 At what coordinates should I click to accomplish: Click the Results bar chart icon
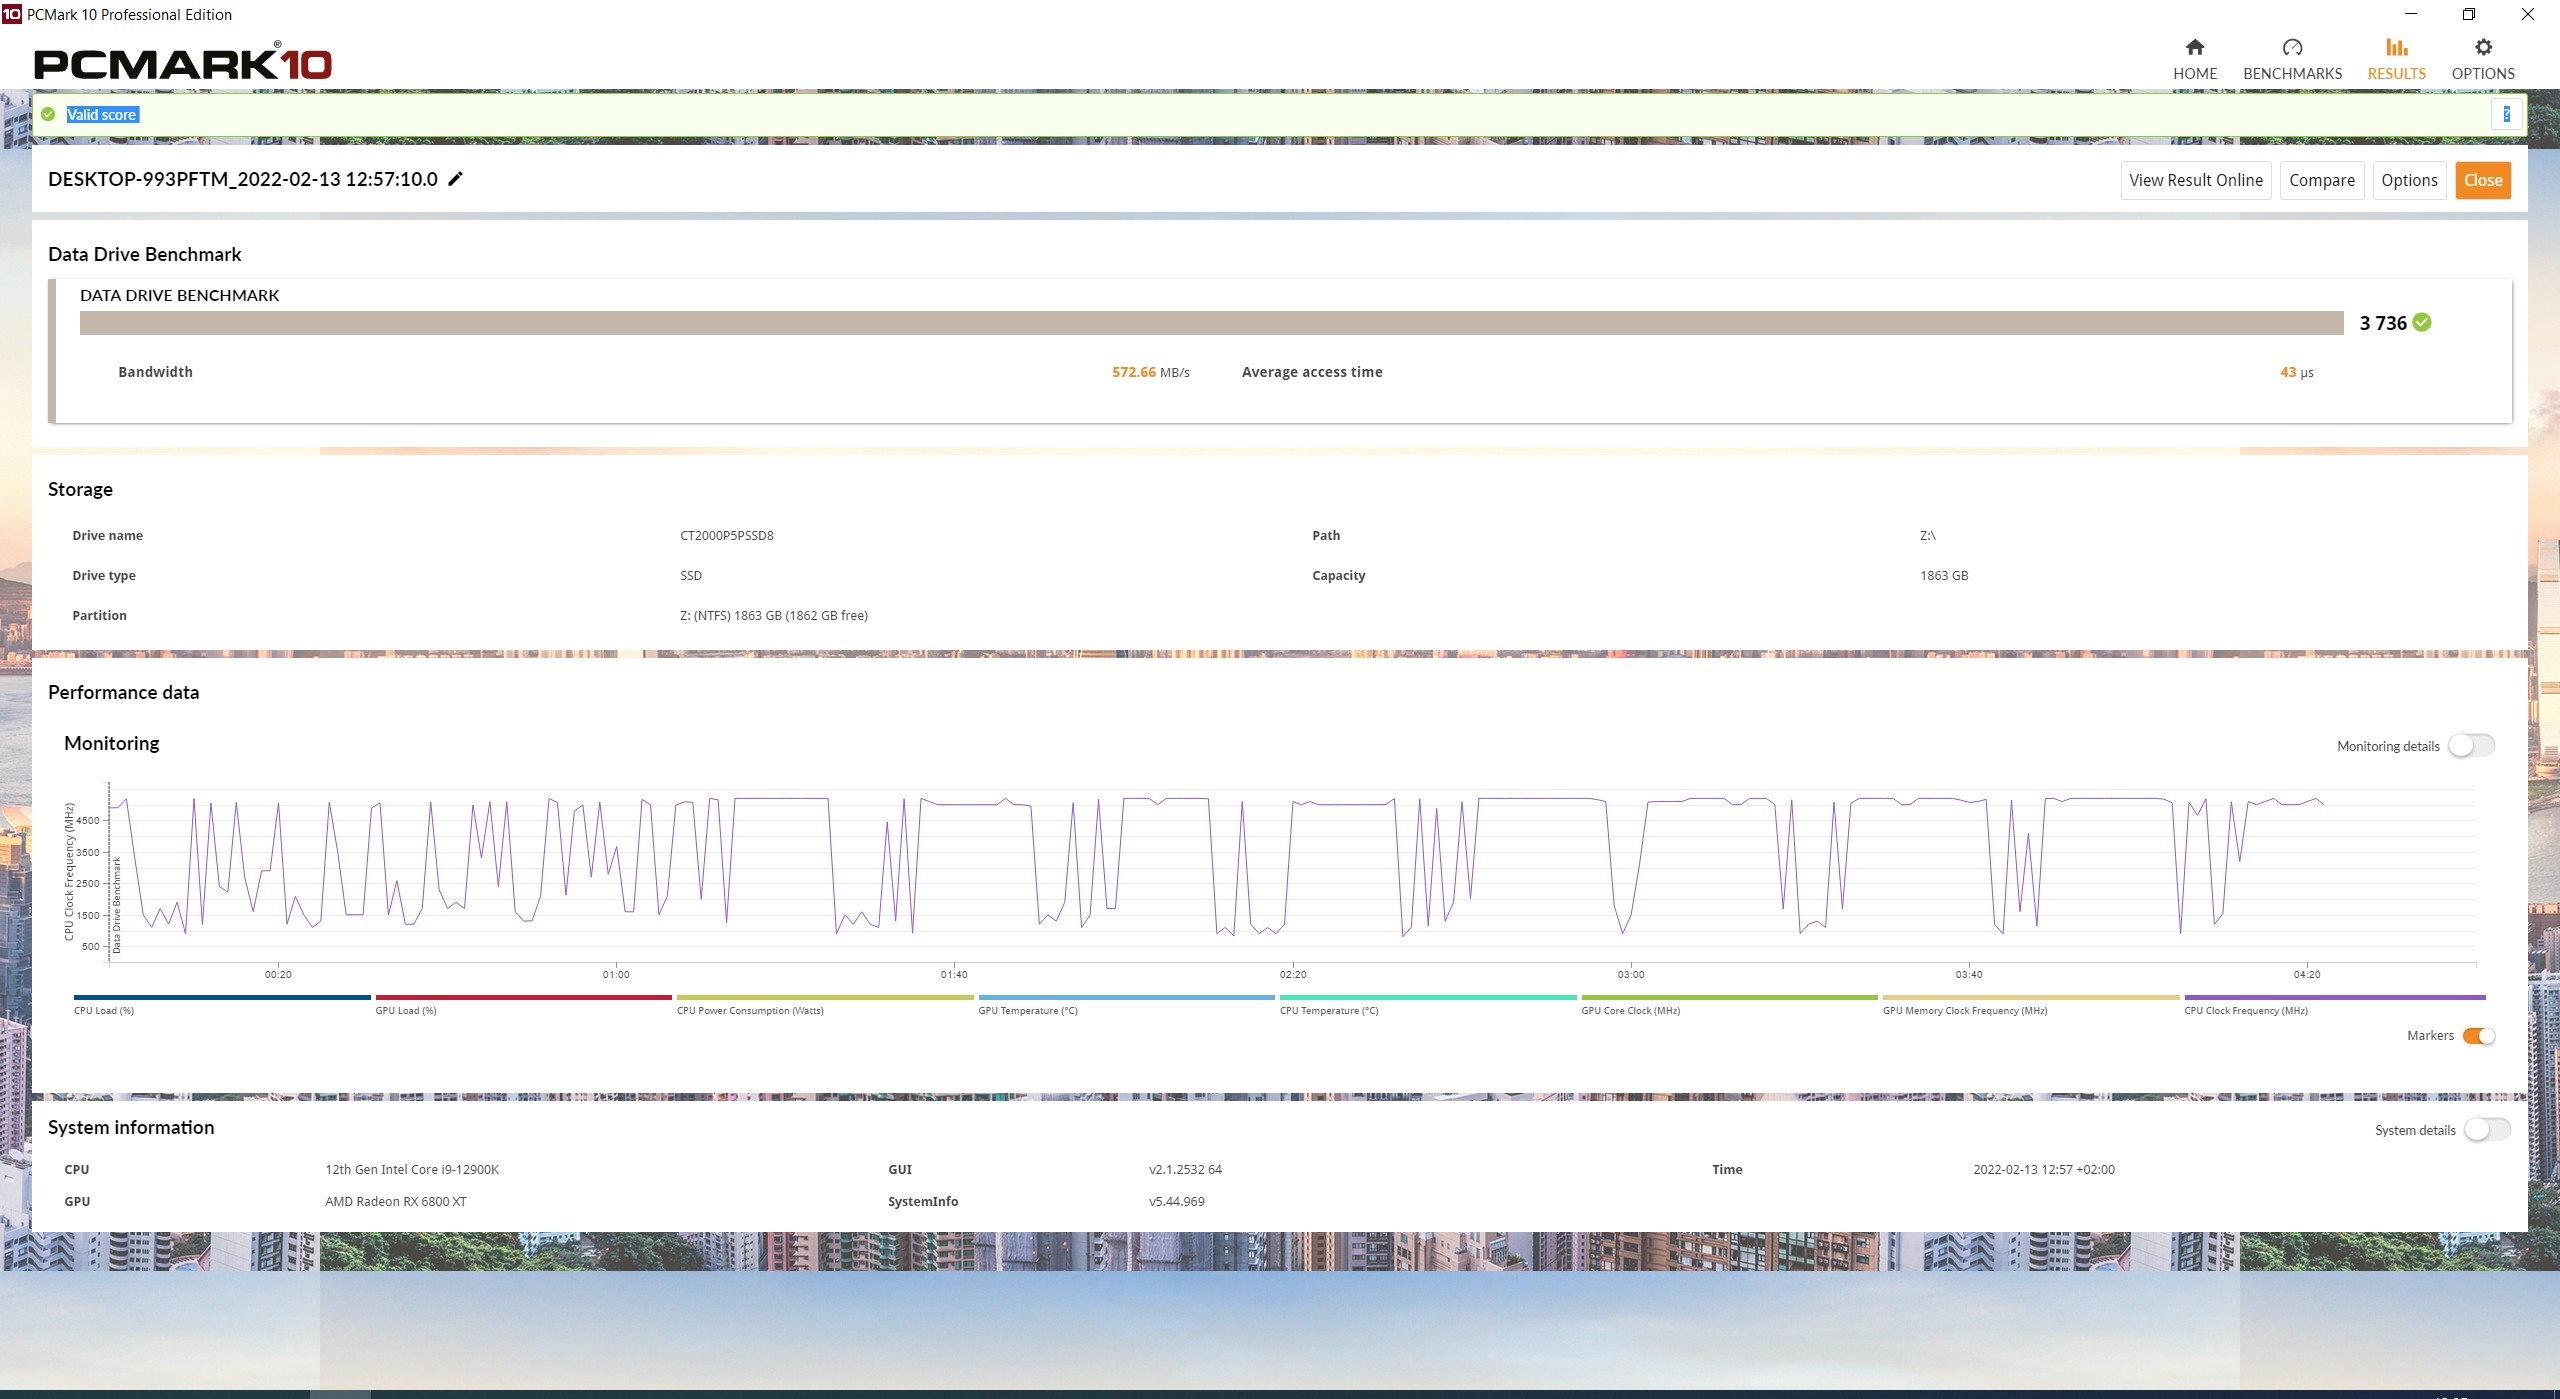(x=2396, y=47)
